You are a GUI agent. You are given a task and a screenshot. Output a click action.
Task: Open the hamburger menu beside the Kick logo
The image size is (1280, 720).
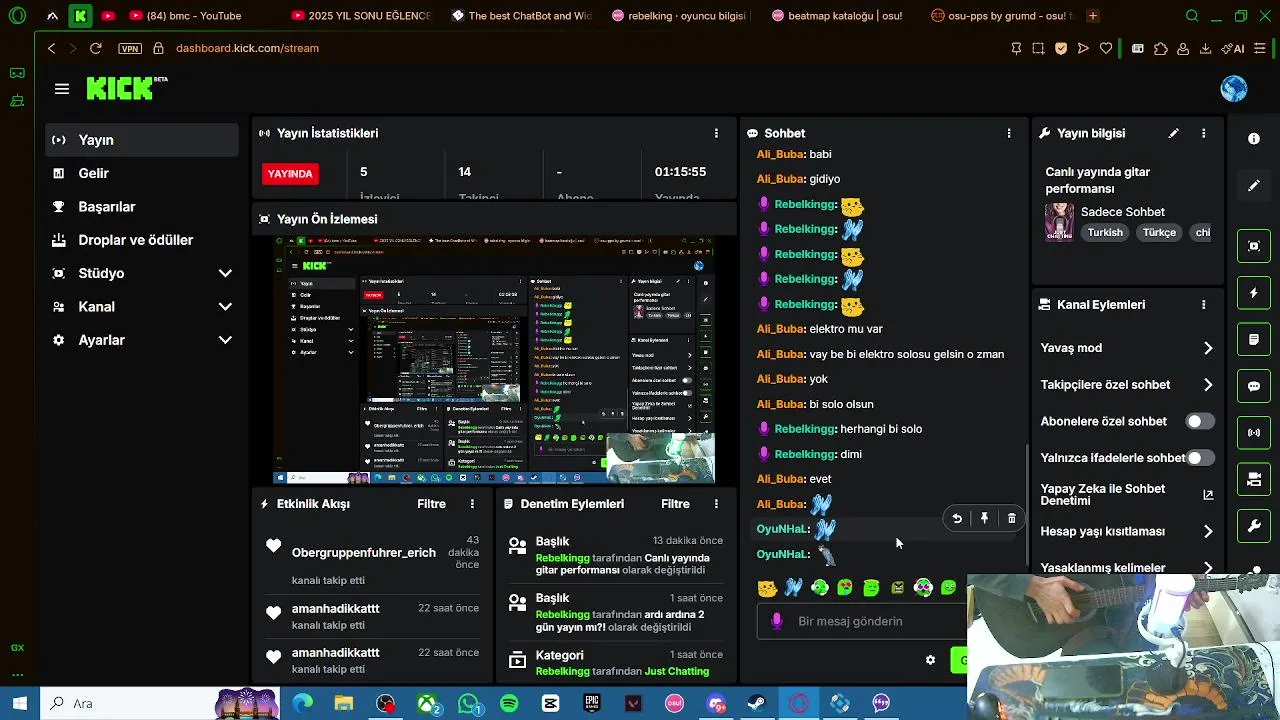[62, 89]
